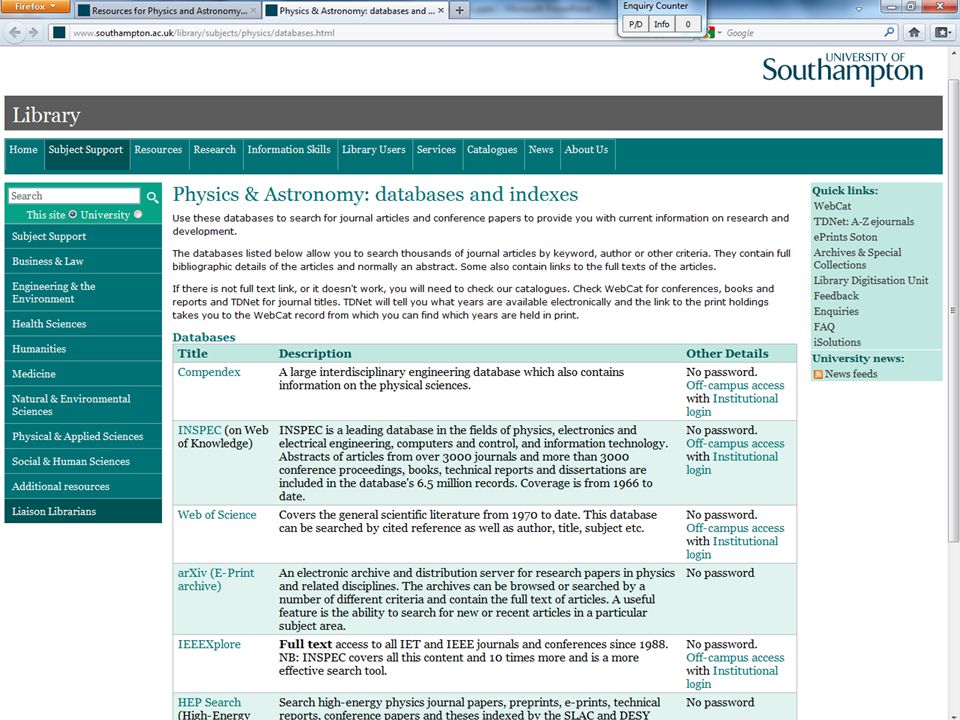Select the University radio button
Image resolution: width=960 pixels, height=720 pixels.
pos(138,214)
